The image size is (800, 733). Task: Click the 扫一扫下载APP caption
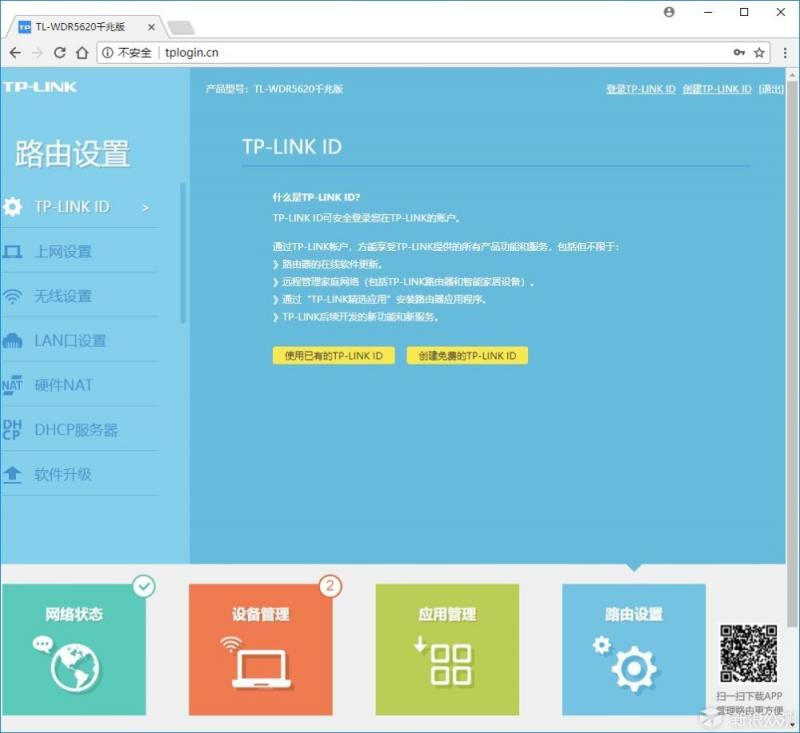tap(749, 696)
